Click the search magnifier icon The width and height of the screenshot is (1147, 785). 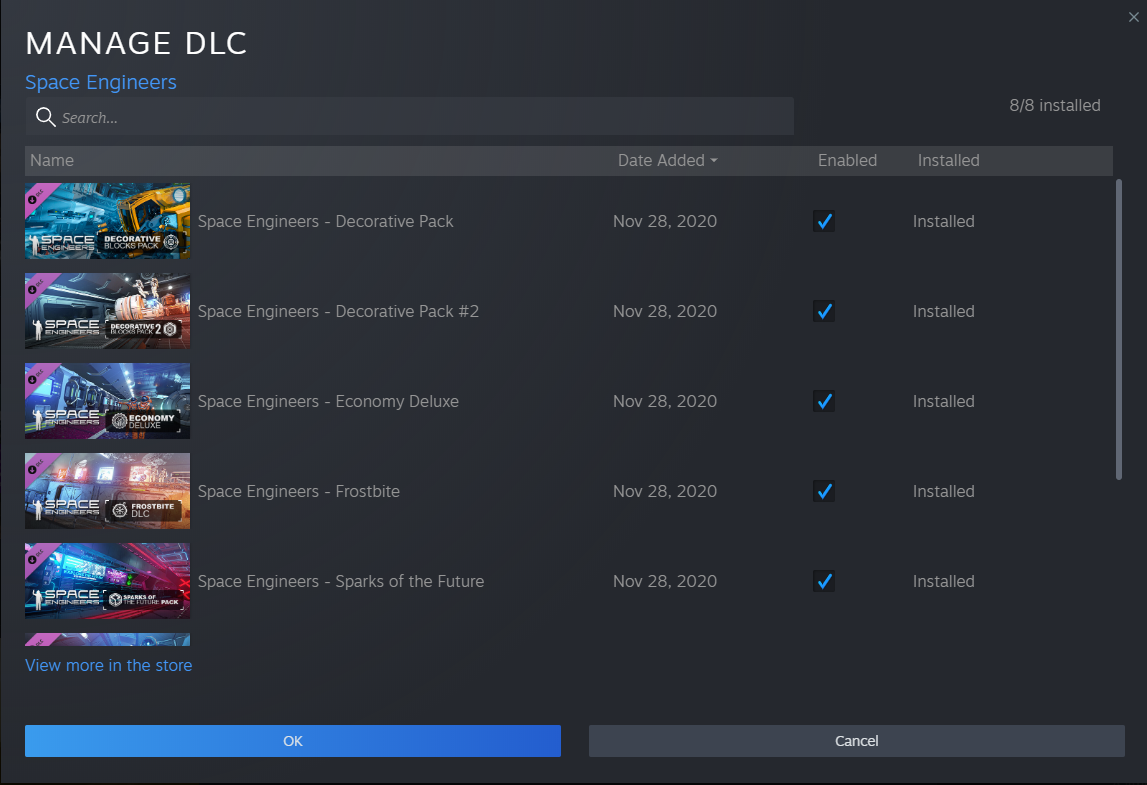pyautogui.click(x=45, y=117)
